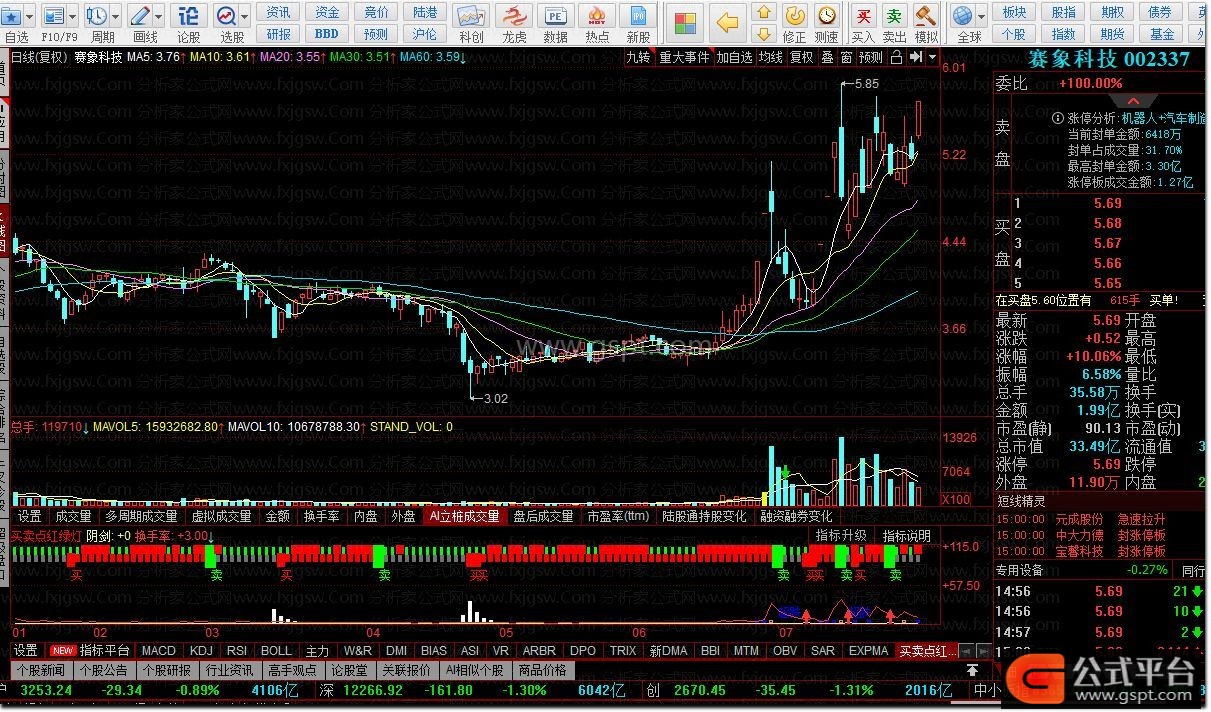
Task: Expand the 画线 dropdown arrow
Action: coord(159,16)
